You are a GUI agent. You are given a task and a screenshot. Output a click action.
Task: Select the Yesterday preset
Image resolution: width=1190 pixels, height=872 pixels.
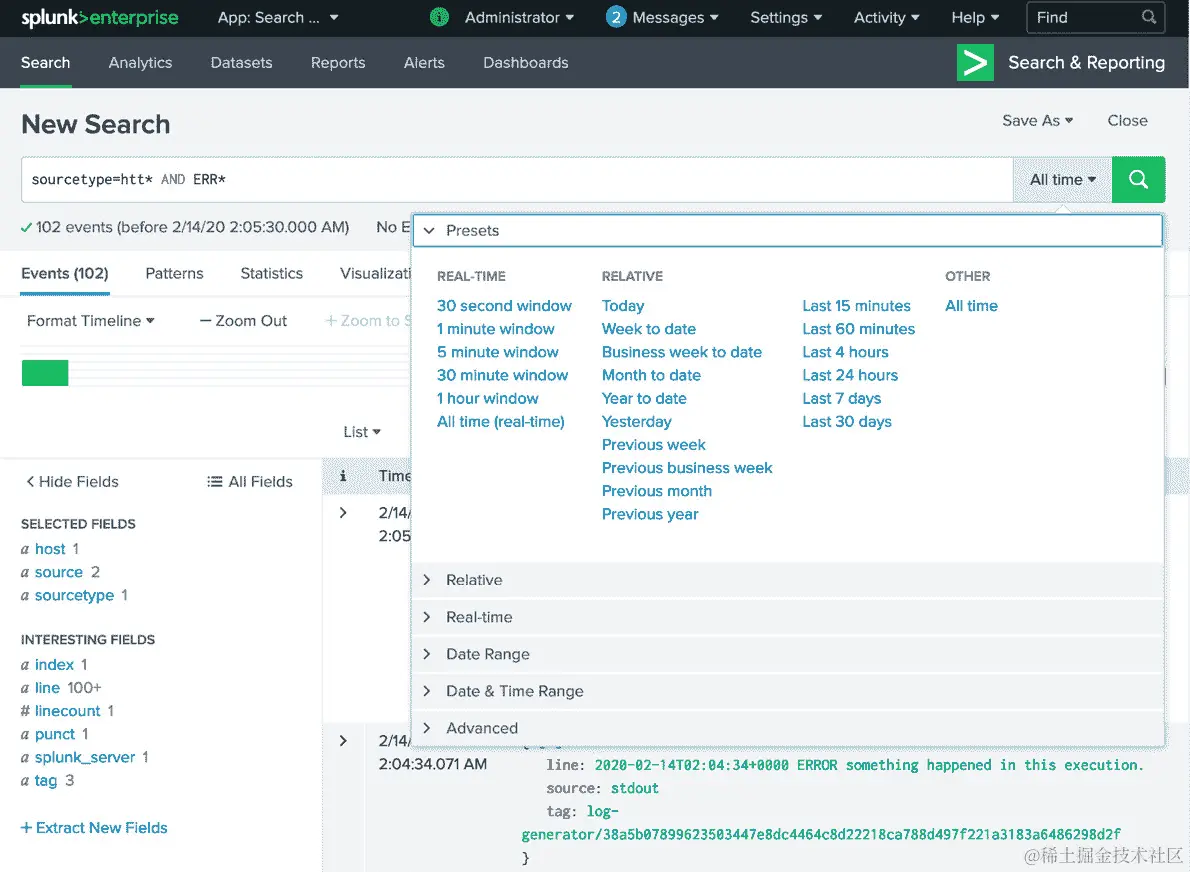(636, 422)
